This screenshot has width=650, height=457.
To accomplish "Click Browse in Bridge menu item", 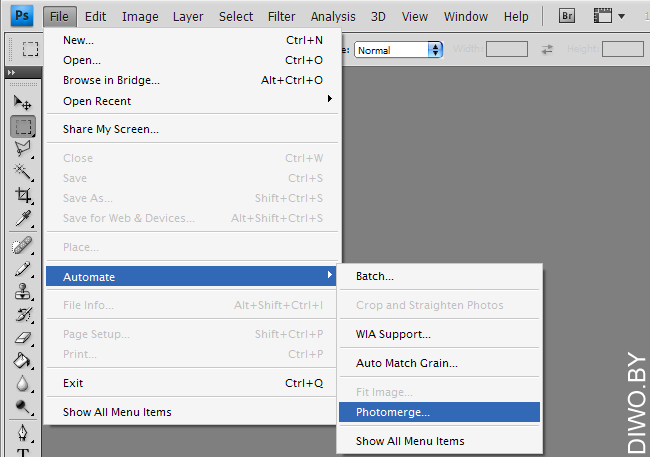I will point(111,80).
